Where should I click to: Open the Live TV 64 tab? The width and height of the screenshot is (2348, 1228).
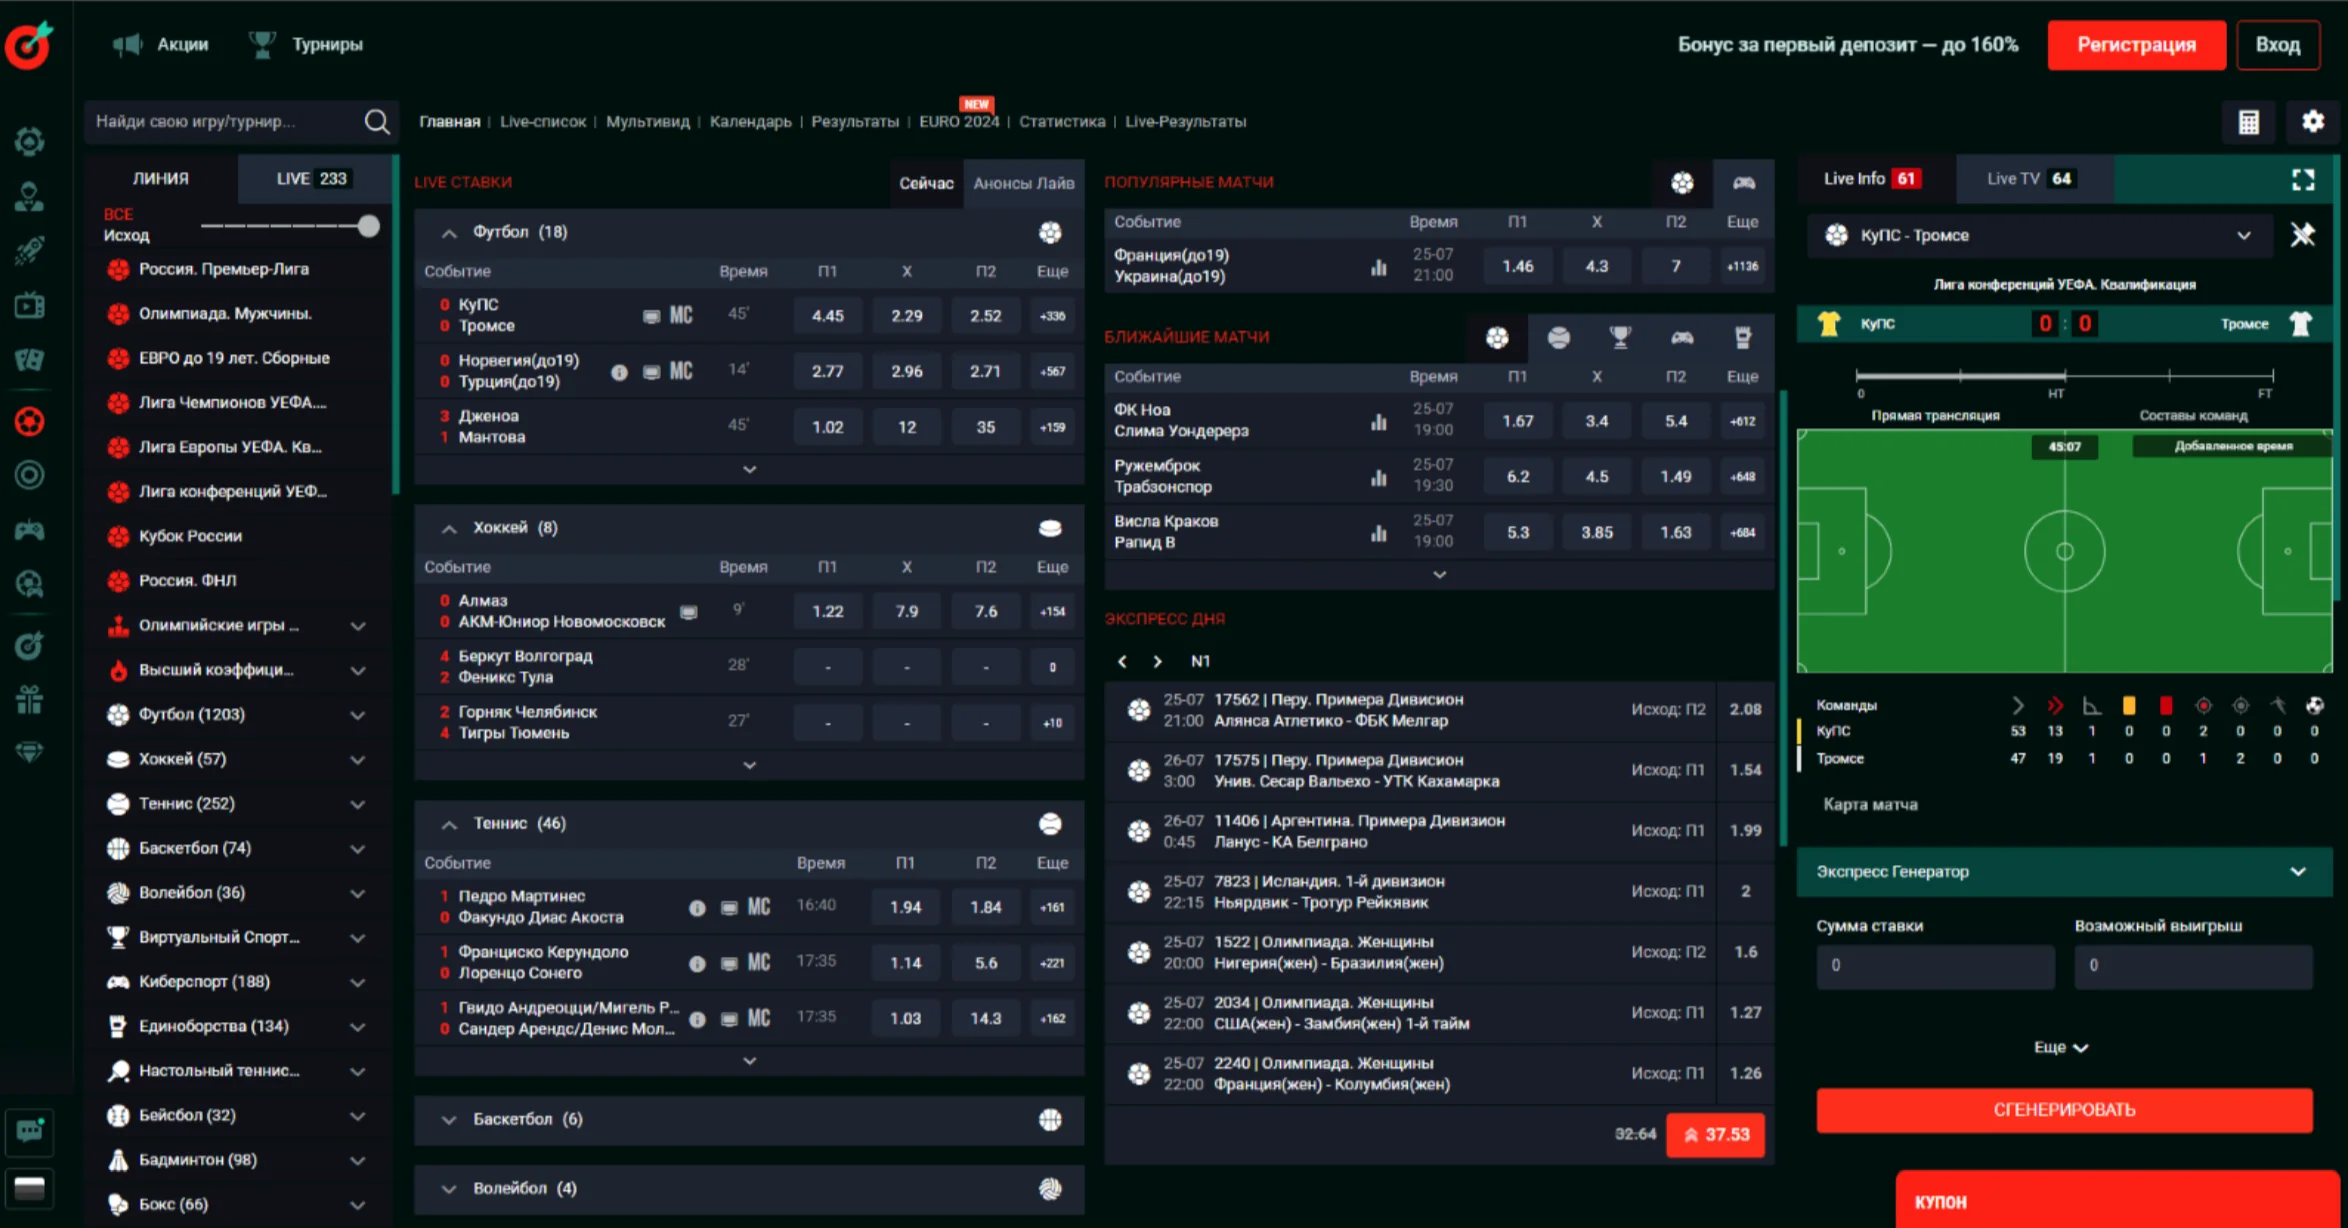[2029, 179]
